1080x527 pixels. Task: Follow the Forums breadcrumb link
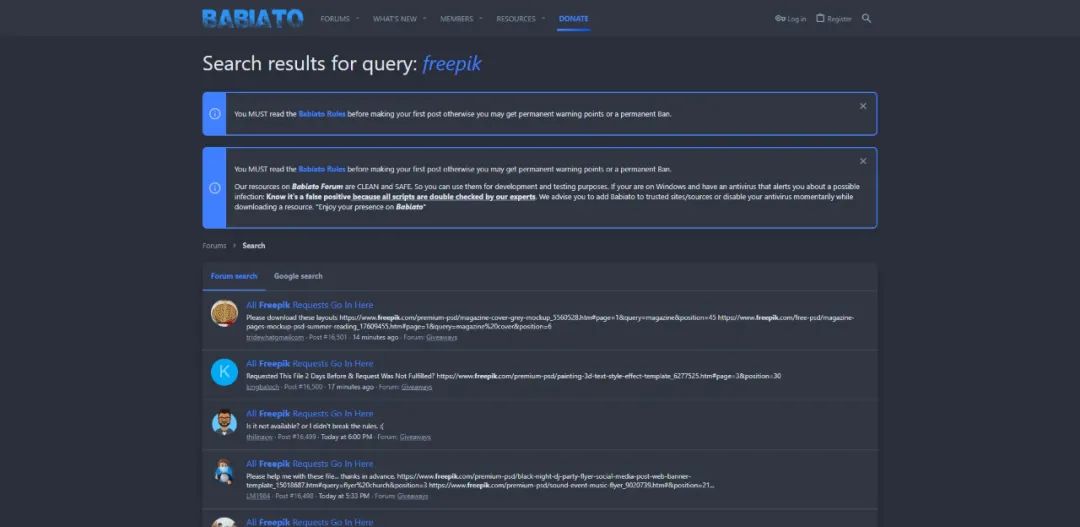click(214, 246)
